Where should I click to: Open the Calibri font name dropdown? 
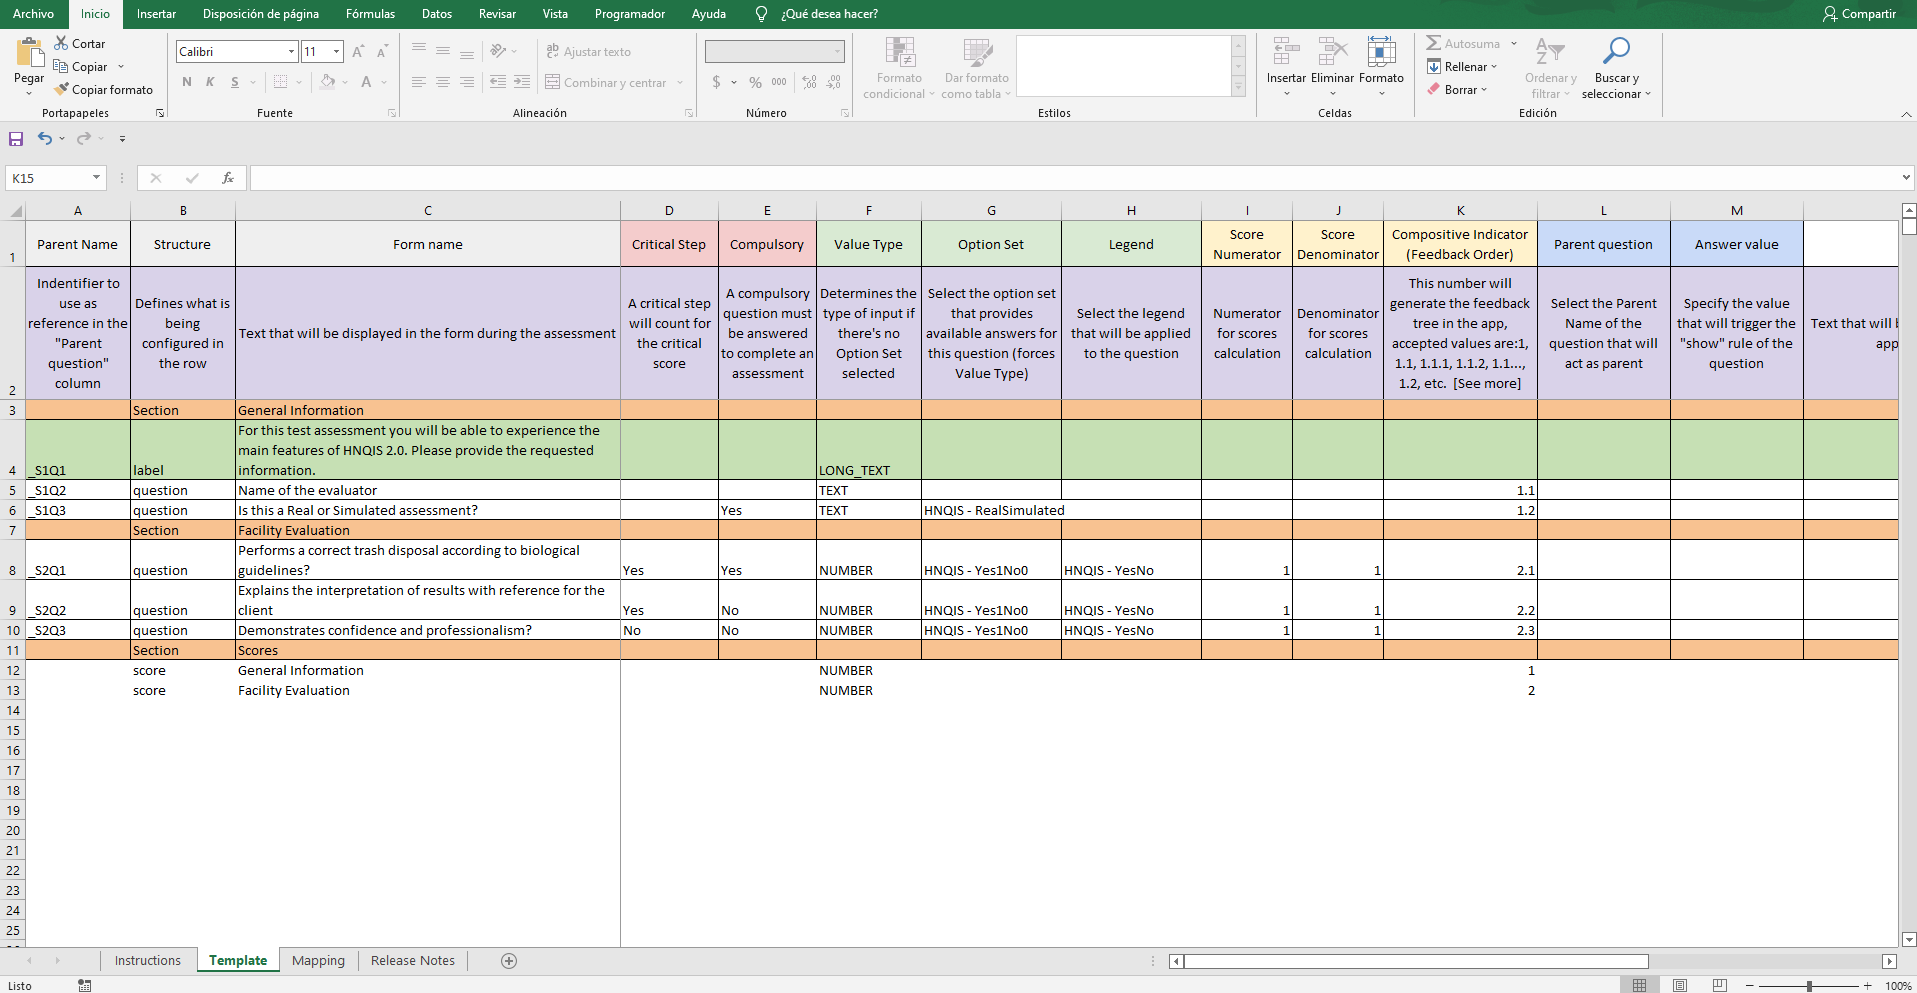pyautogui.click(x=291, y=52)
